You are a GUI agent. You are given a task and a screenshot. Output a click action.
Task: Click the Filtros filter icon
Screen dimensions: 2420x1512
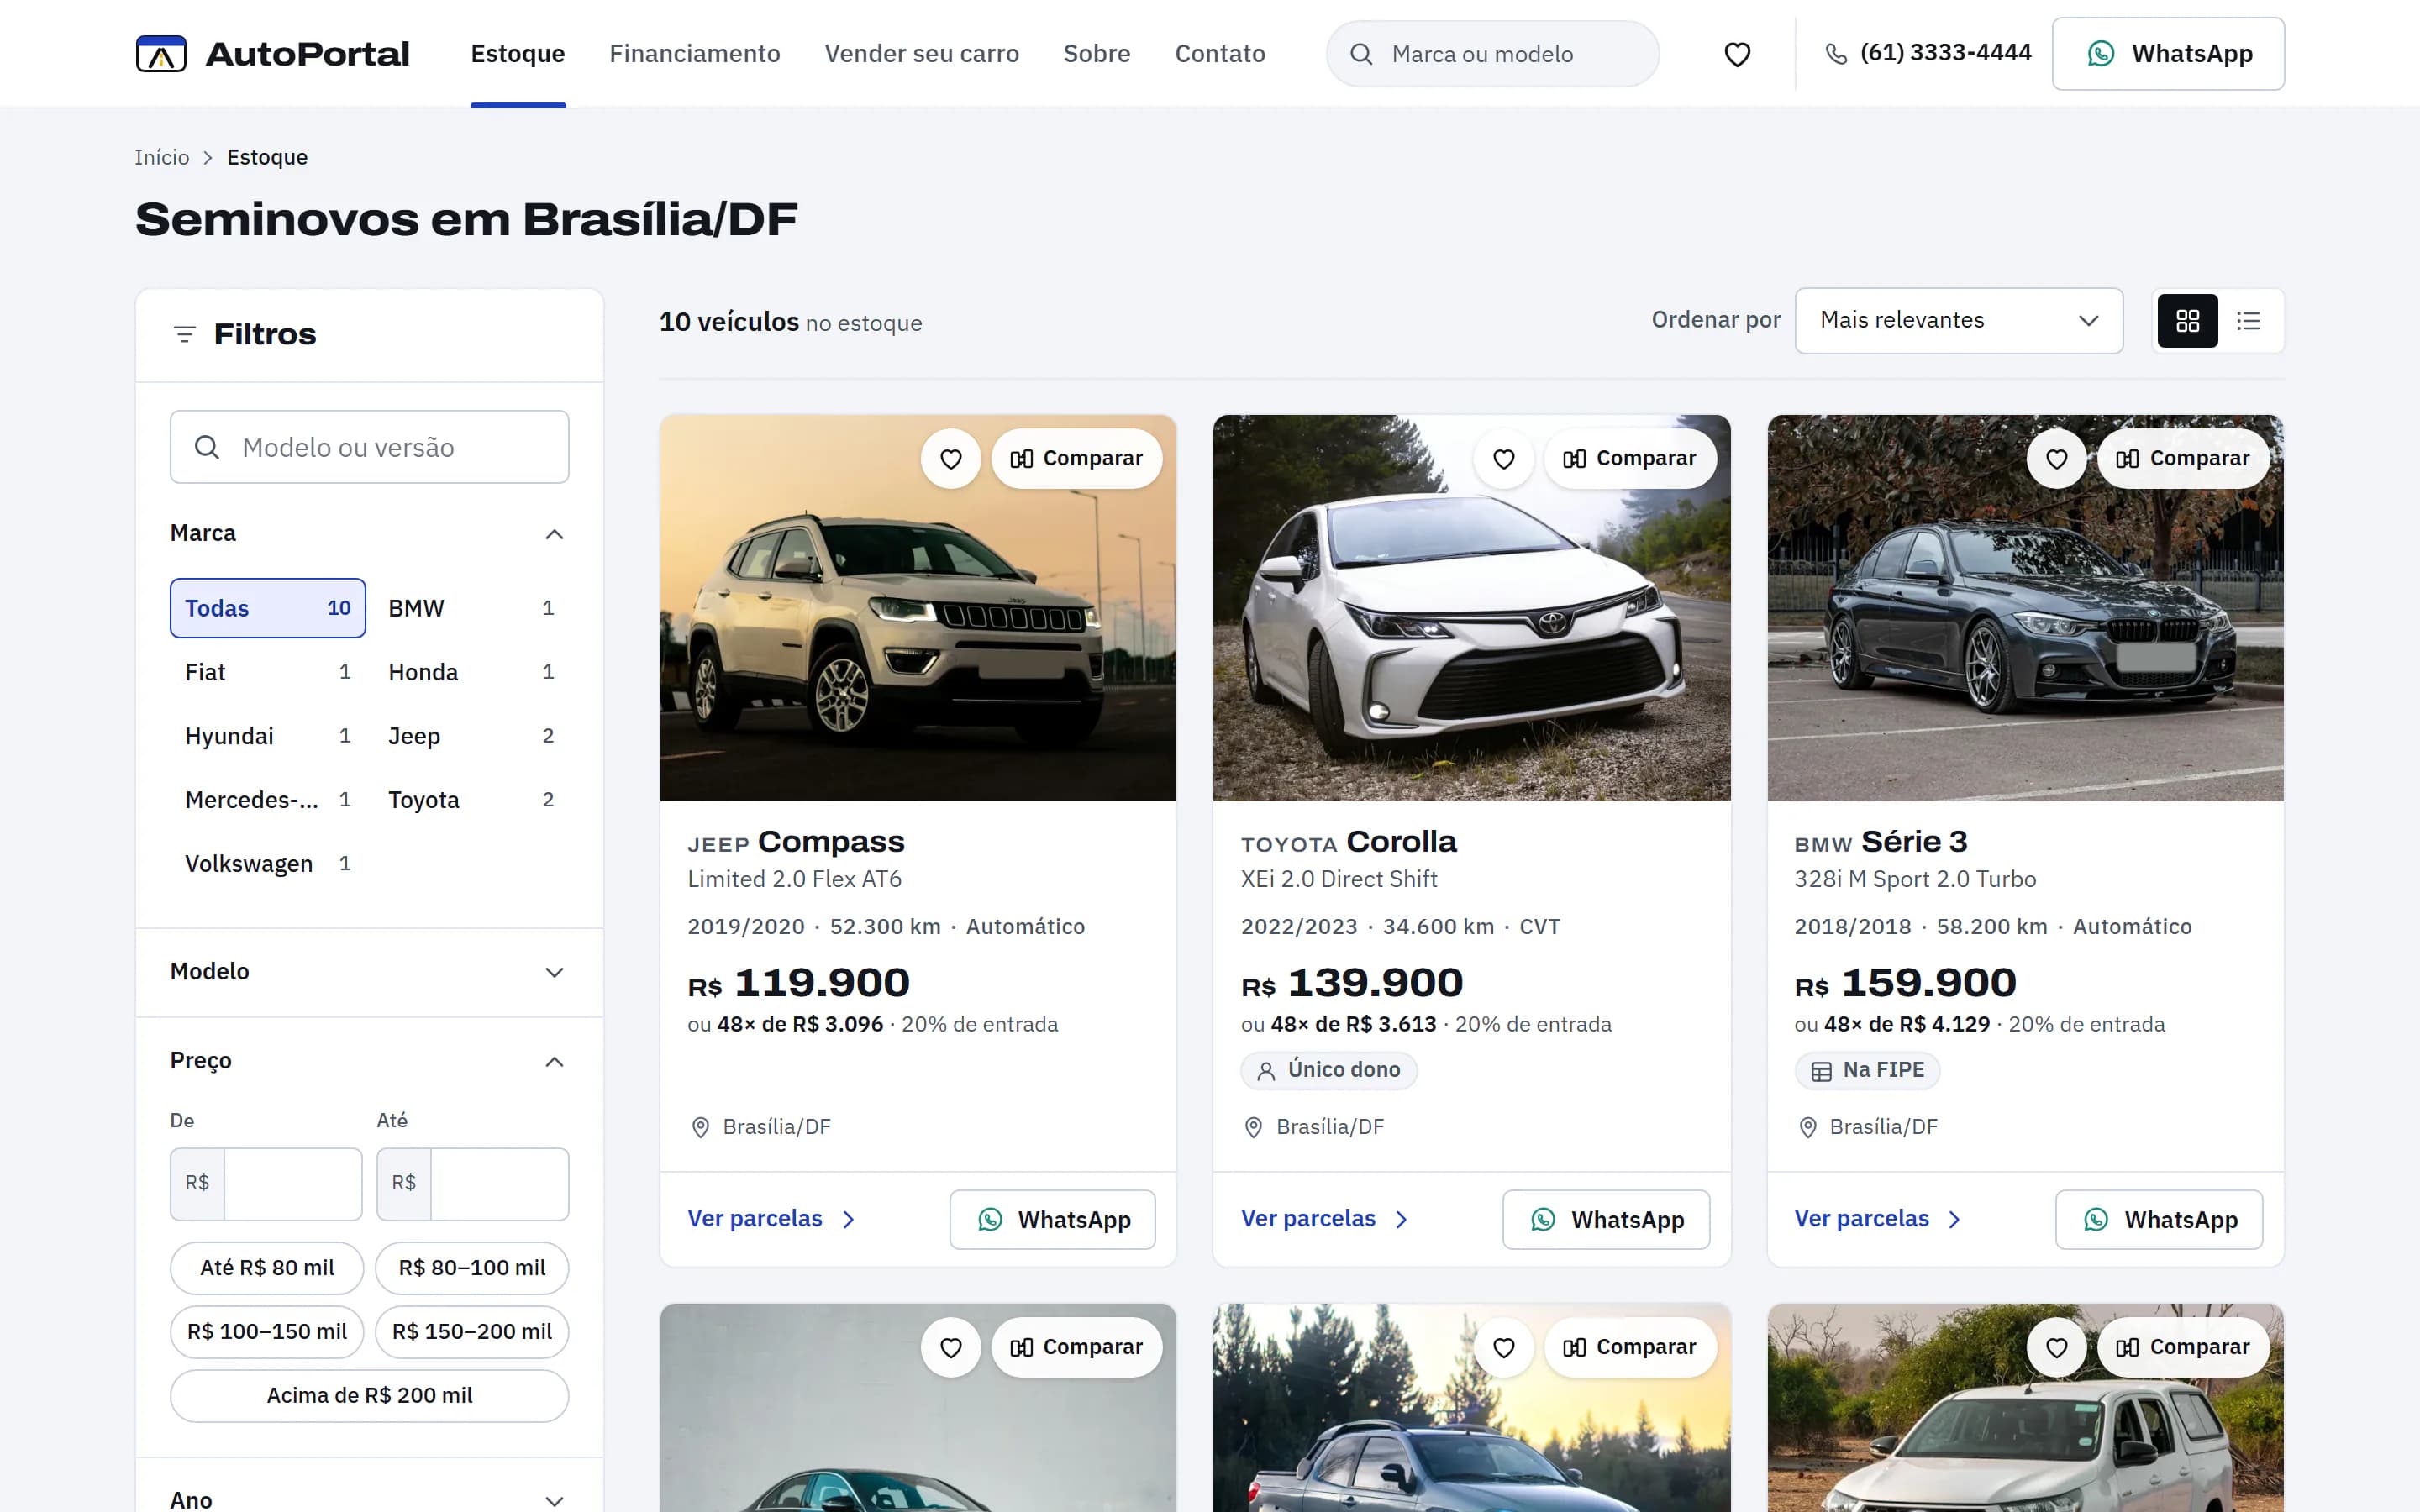pyautogui.click(x=185, y=334)
